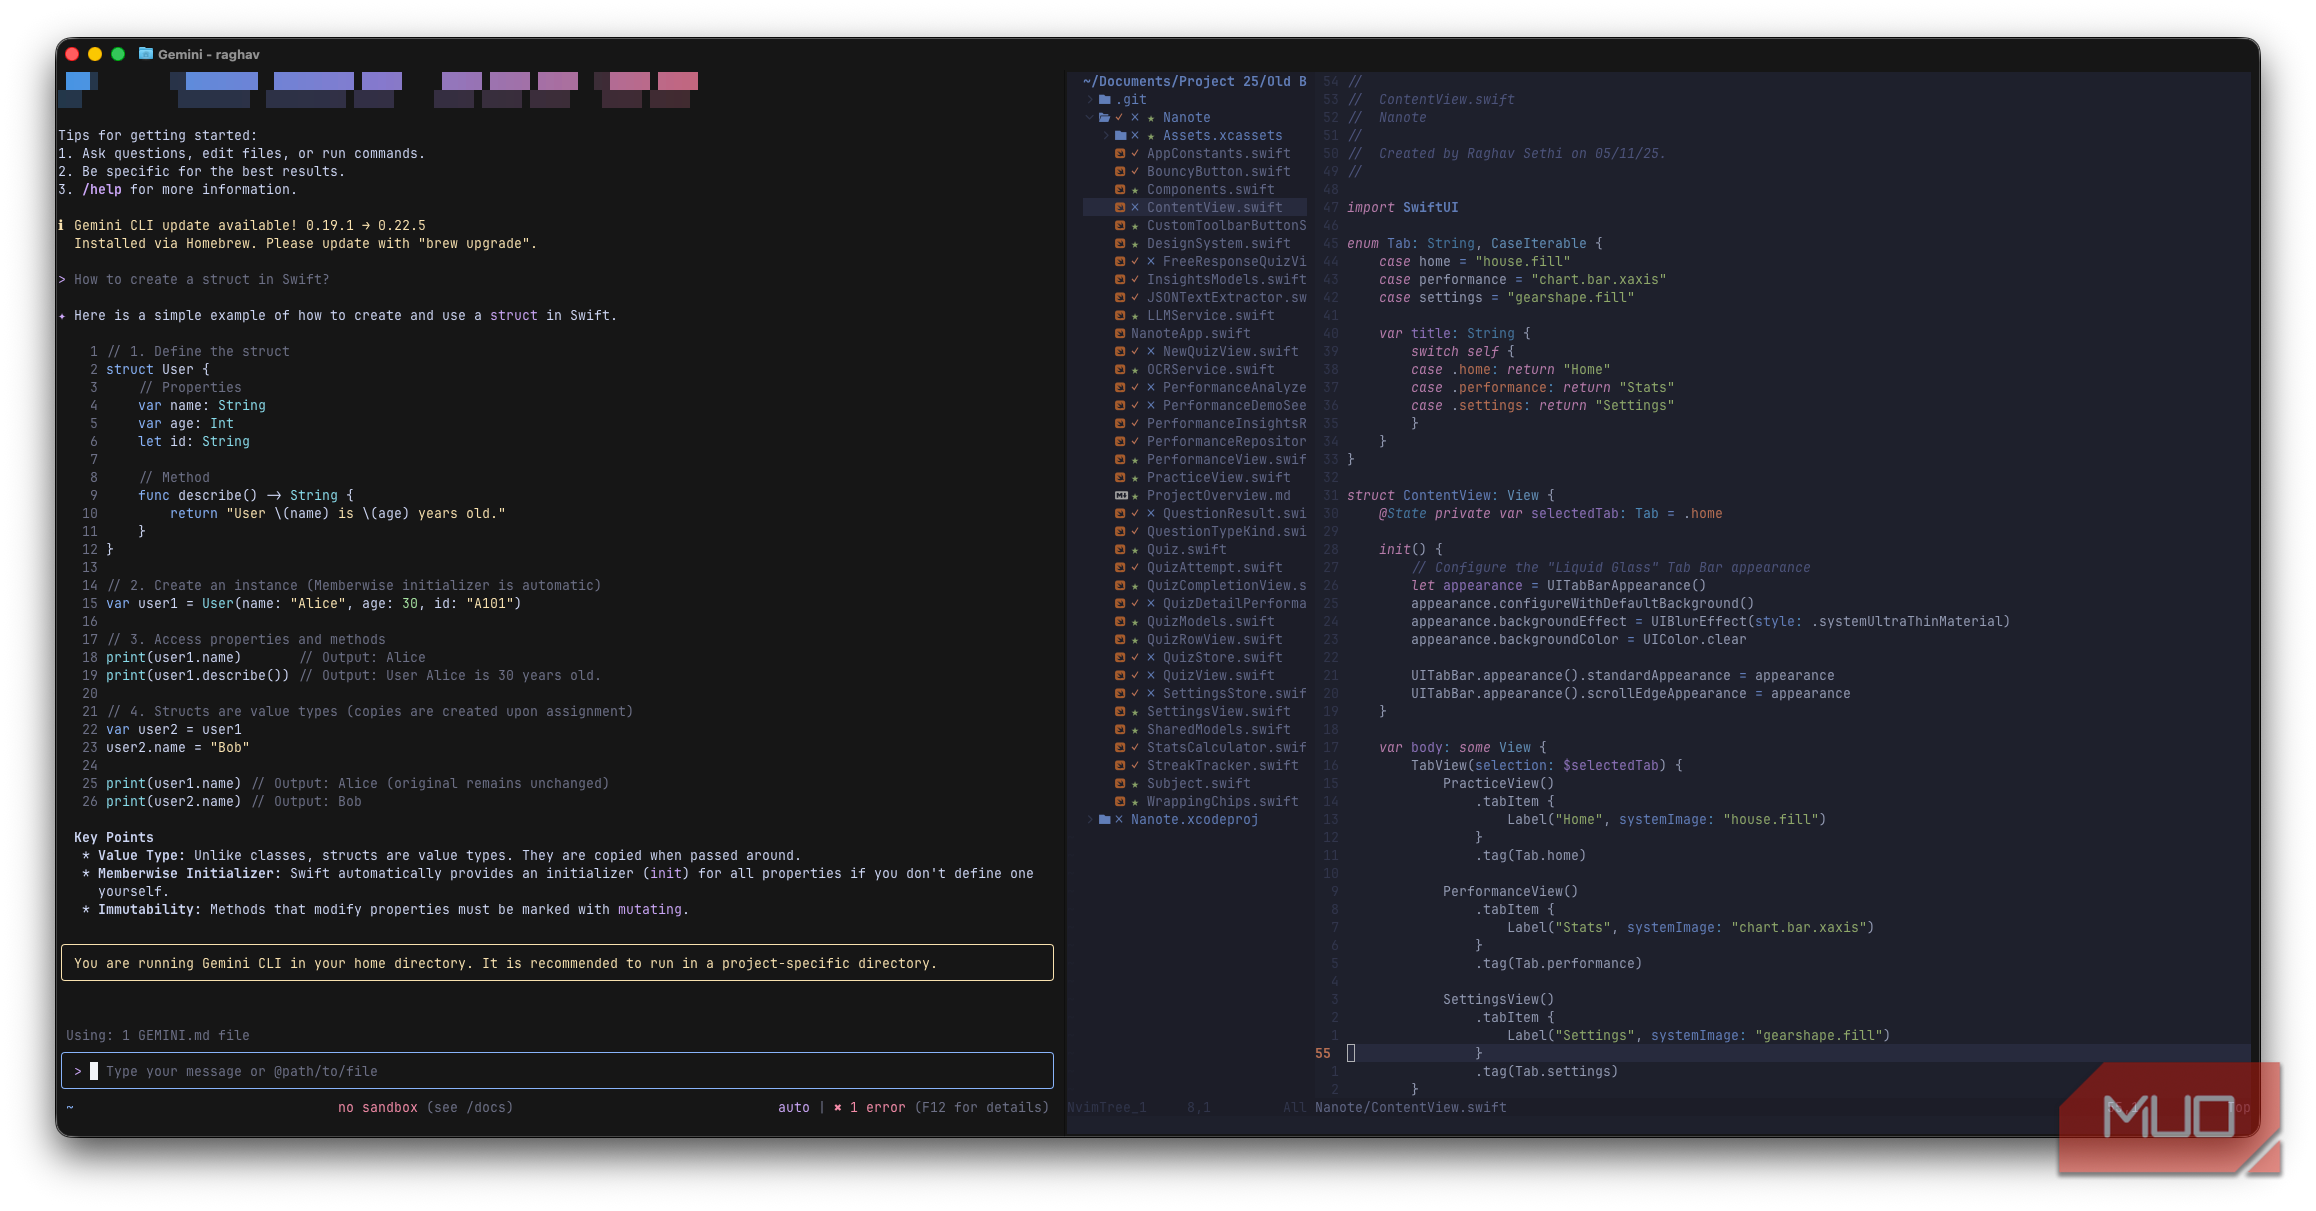Click 'import SwiftUI' line in the editor

tap(1402, 208)
